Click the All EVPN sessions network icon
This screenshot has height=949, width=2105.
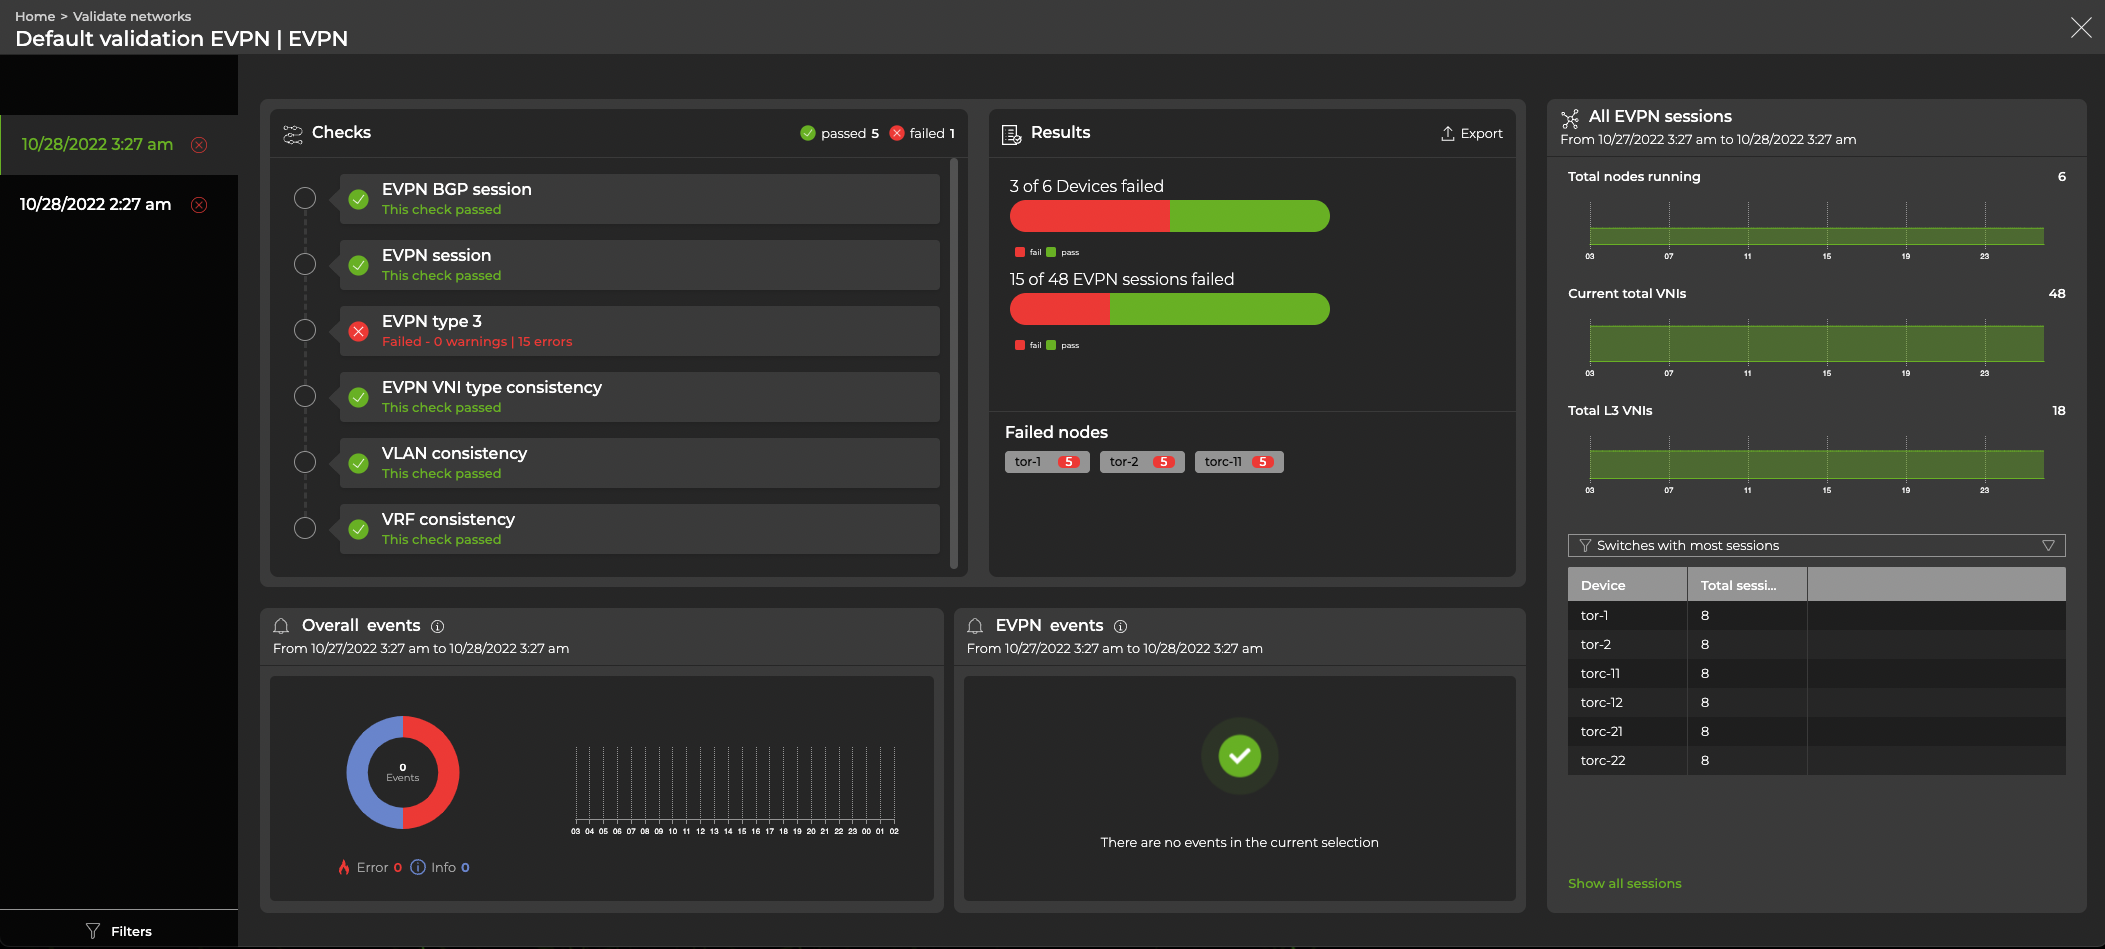pos(1572,115)
